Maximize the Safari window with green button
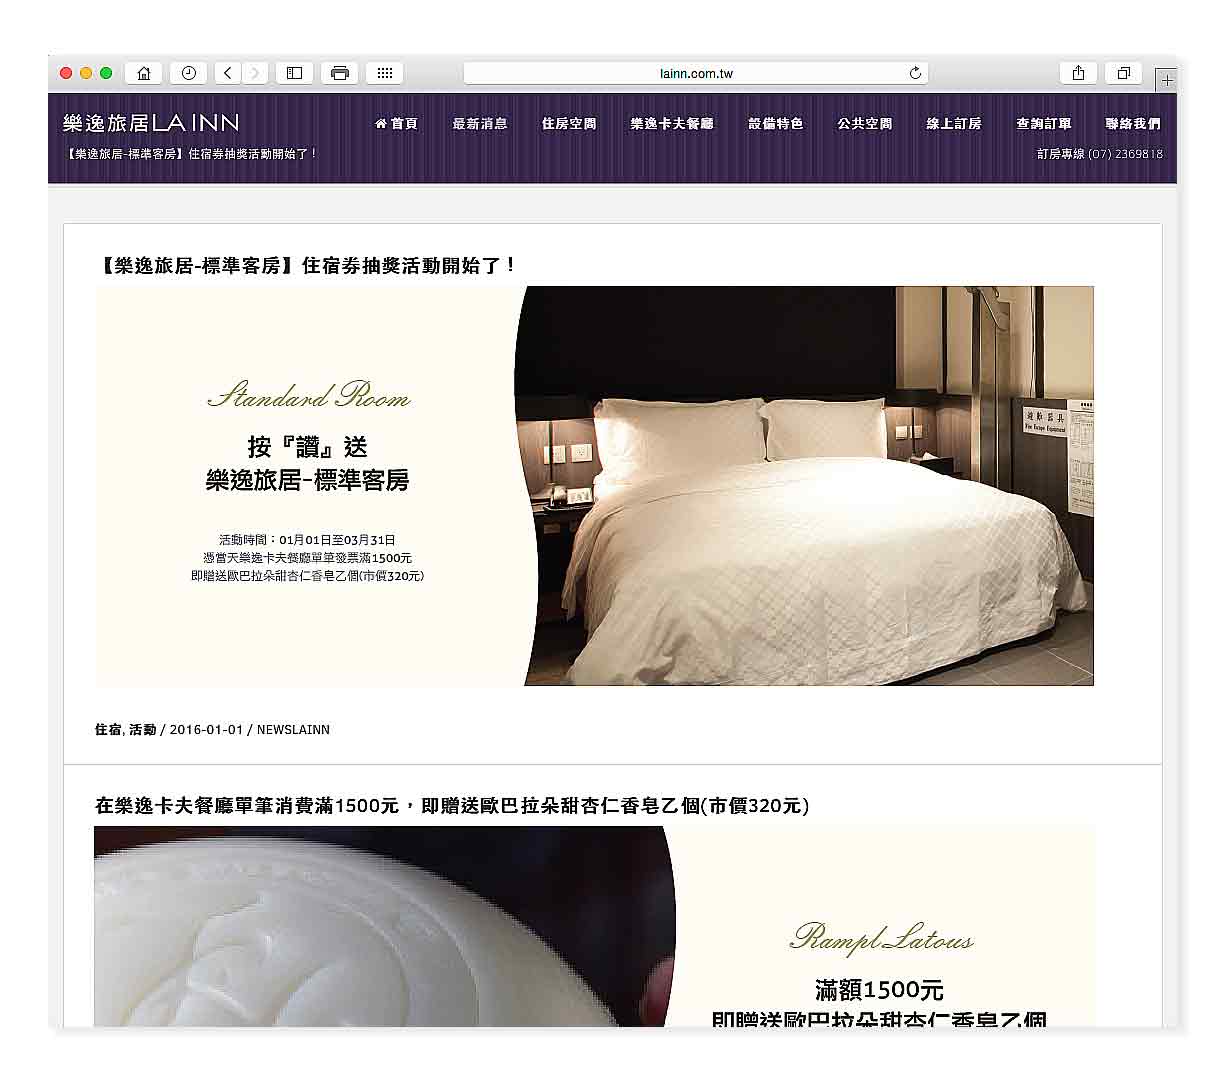 [106, 73]
